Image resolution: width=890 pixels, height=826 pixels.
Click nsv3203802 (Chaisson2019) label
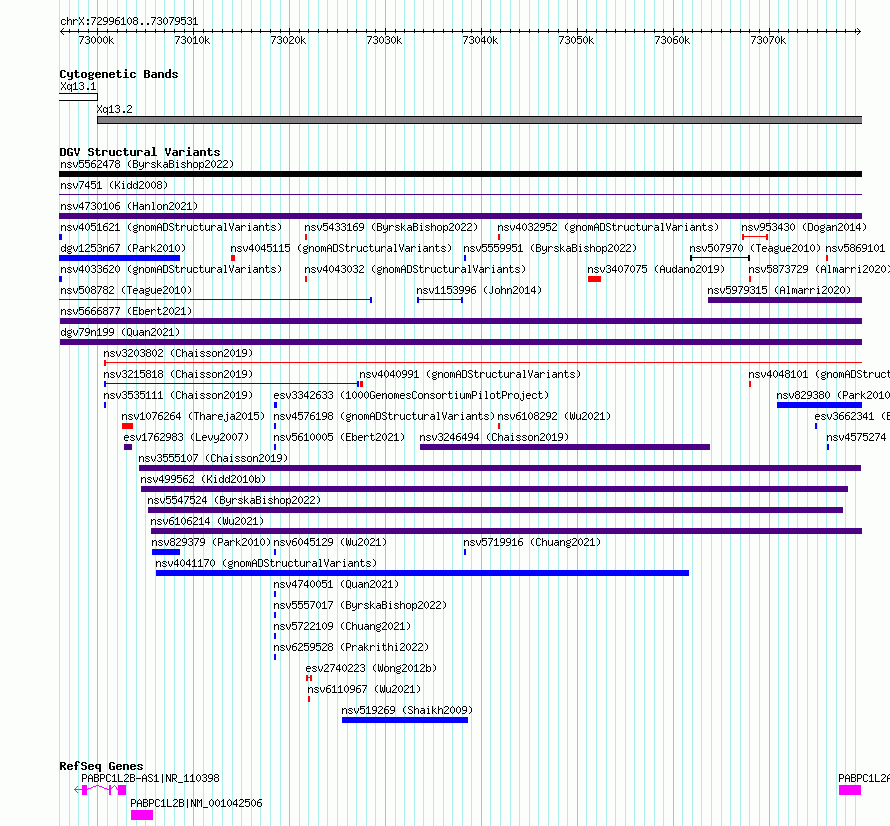178,353
